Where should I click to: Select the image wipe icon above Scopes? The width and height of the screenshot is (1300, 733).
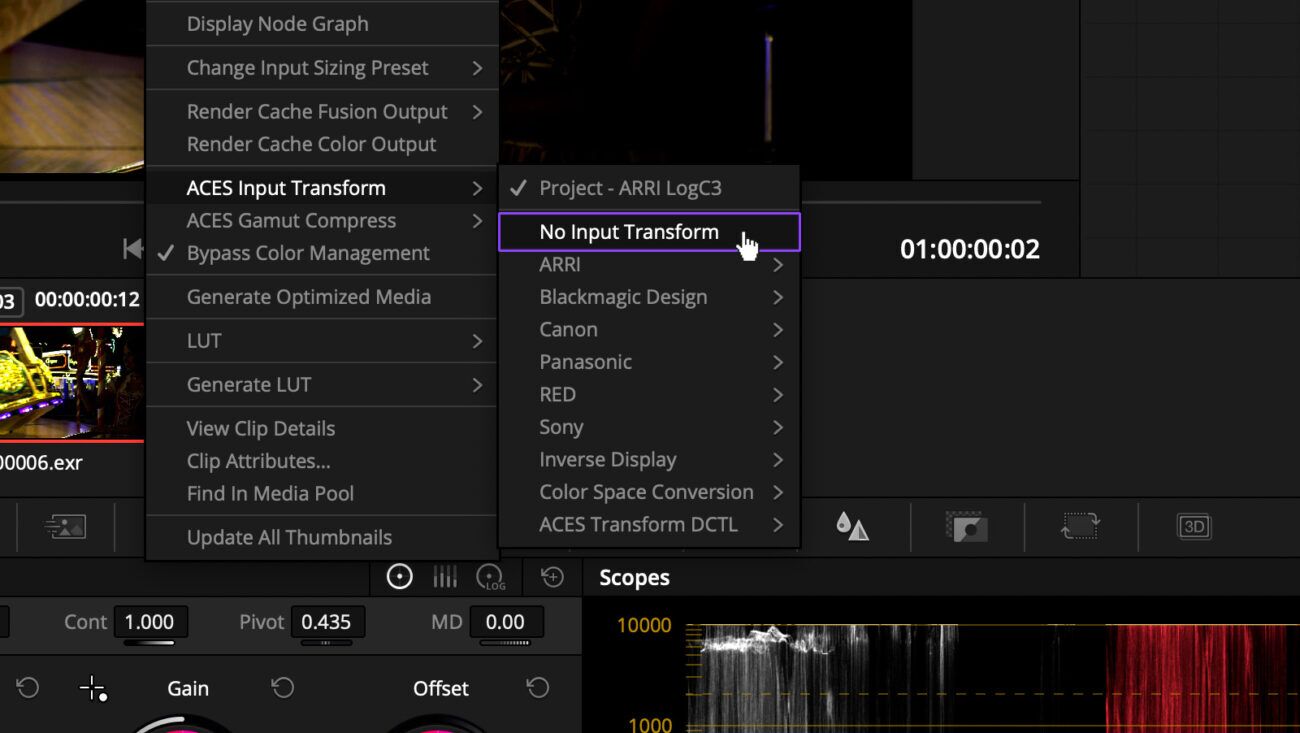(967, 526)
